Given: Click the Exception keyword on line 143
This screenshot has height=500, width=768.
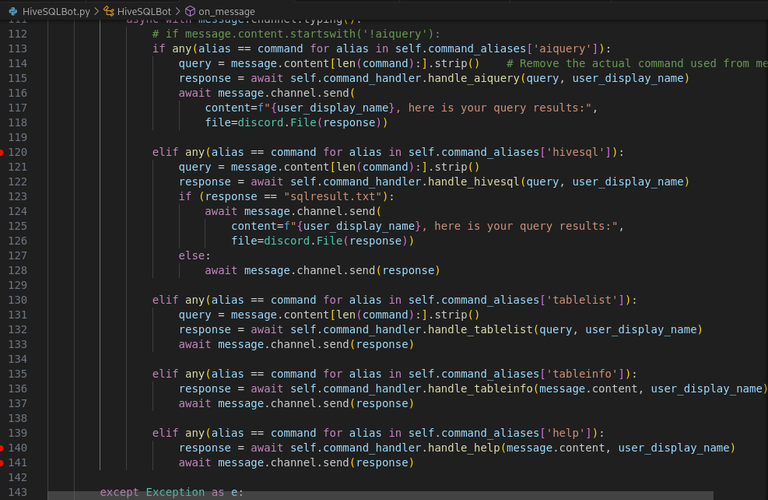Looking at the screenshot, I should 175,493.
